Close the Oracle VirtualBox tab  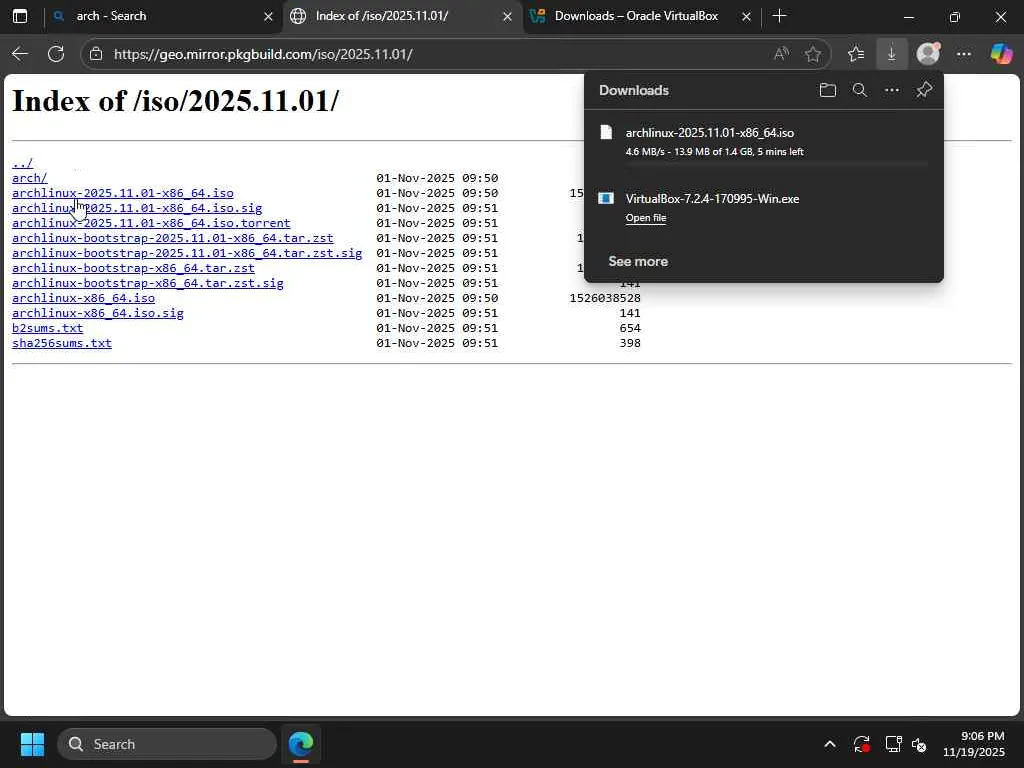(x=746, y=16)
